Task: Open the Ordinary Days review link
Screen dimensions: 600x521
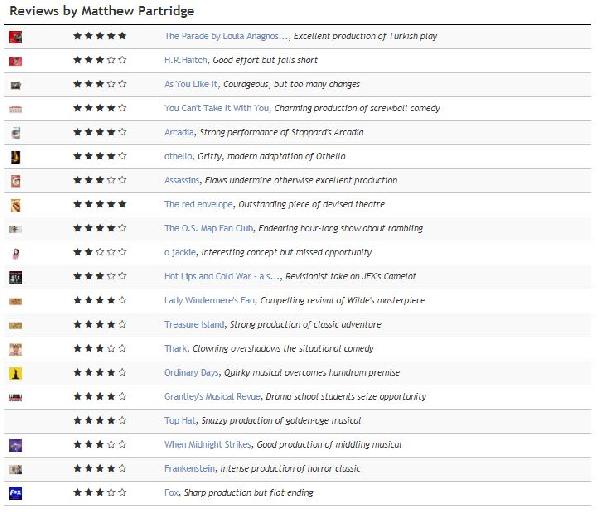Action: click(191, 373)
